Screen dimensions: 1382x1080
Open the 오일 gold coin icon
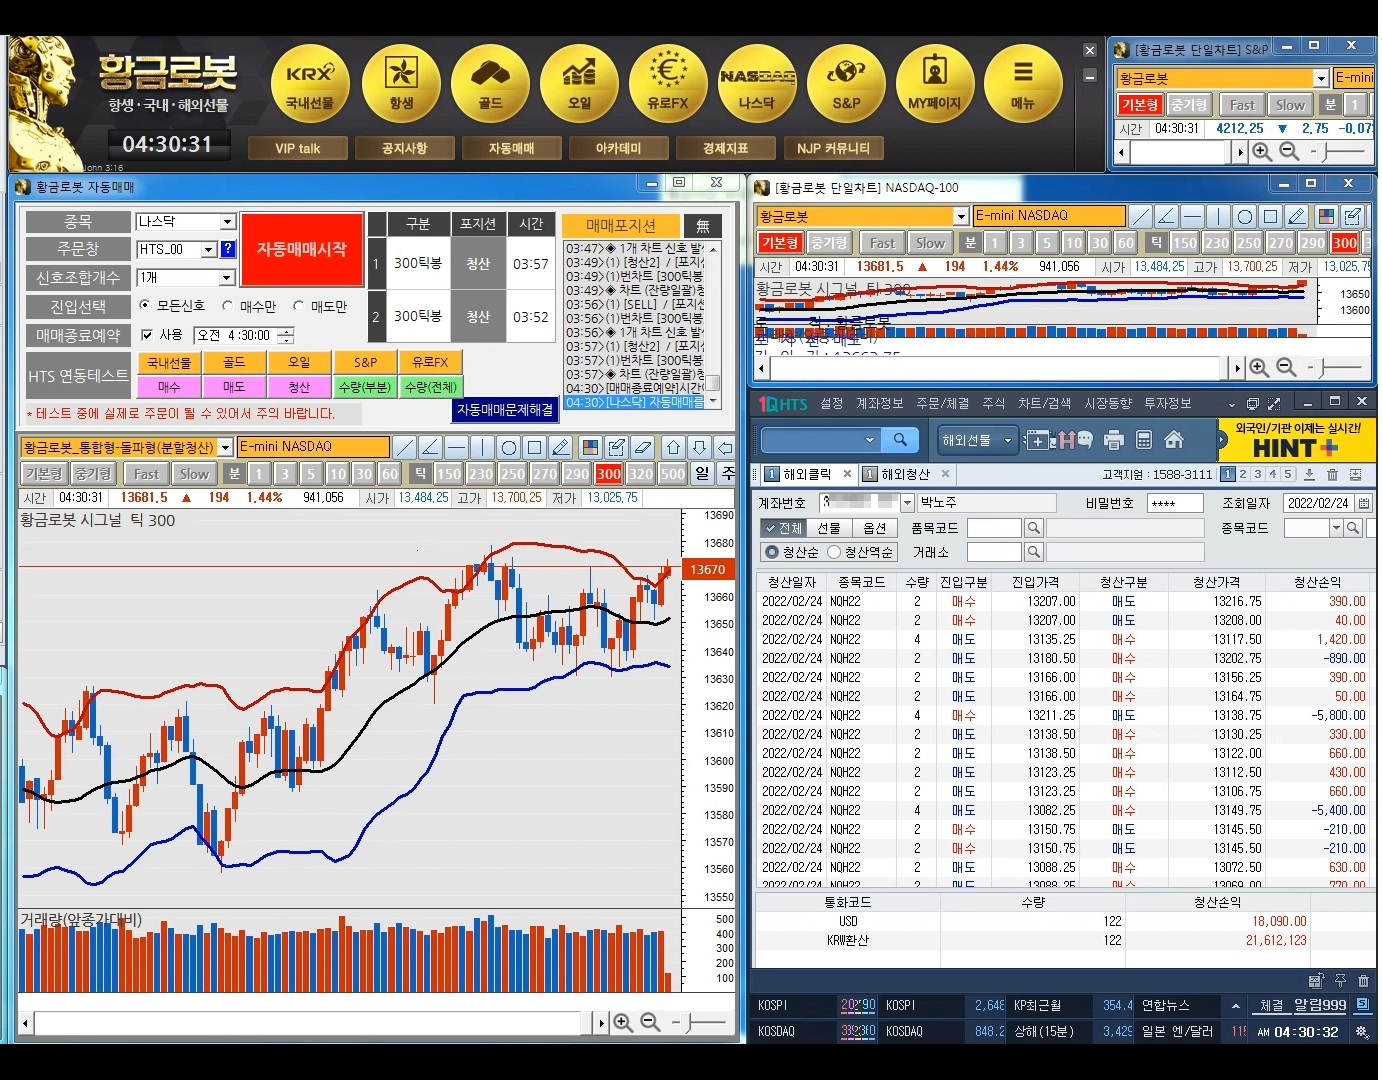pos(579,84)
